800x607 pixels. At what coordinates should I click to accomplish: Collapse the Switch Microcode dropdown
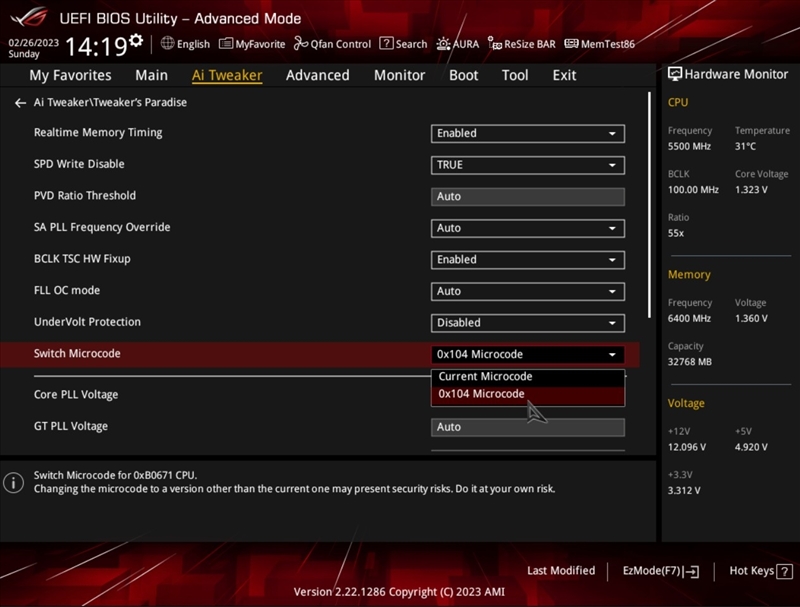[x=528, y=355]
